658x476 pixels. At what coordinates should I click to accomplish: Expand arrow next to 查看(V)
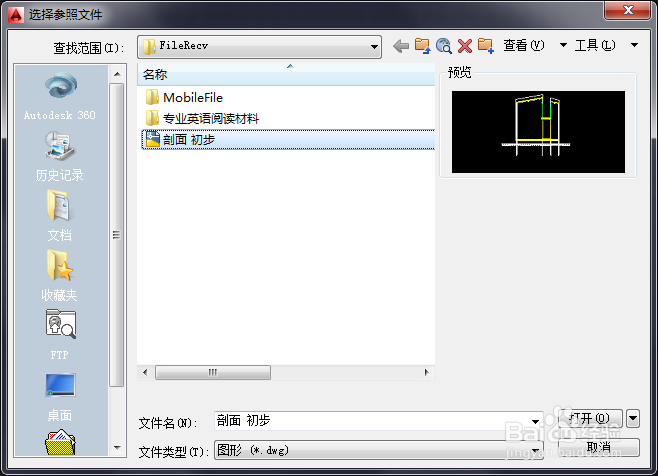(x=563, y=45)
